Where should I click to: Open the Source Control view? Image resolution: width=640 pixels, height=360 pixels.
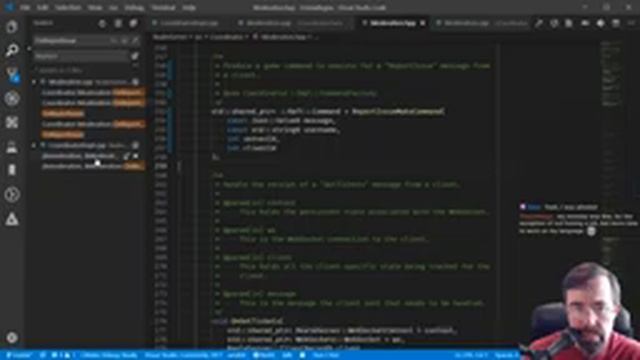click(x=12, y=75)
